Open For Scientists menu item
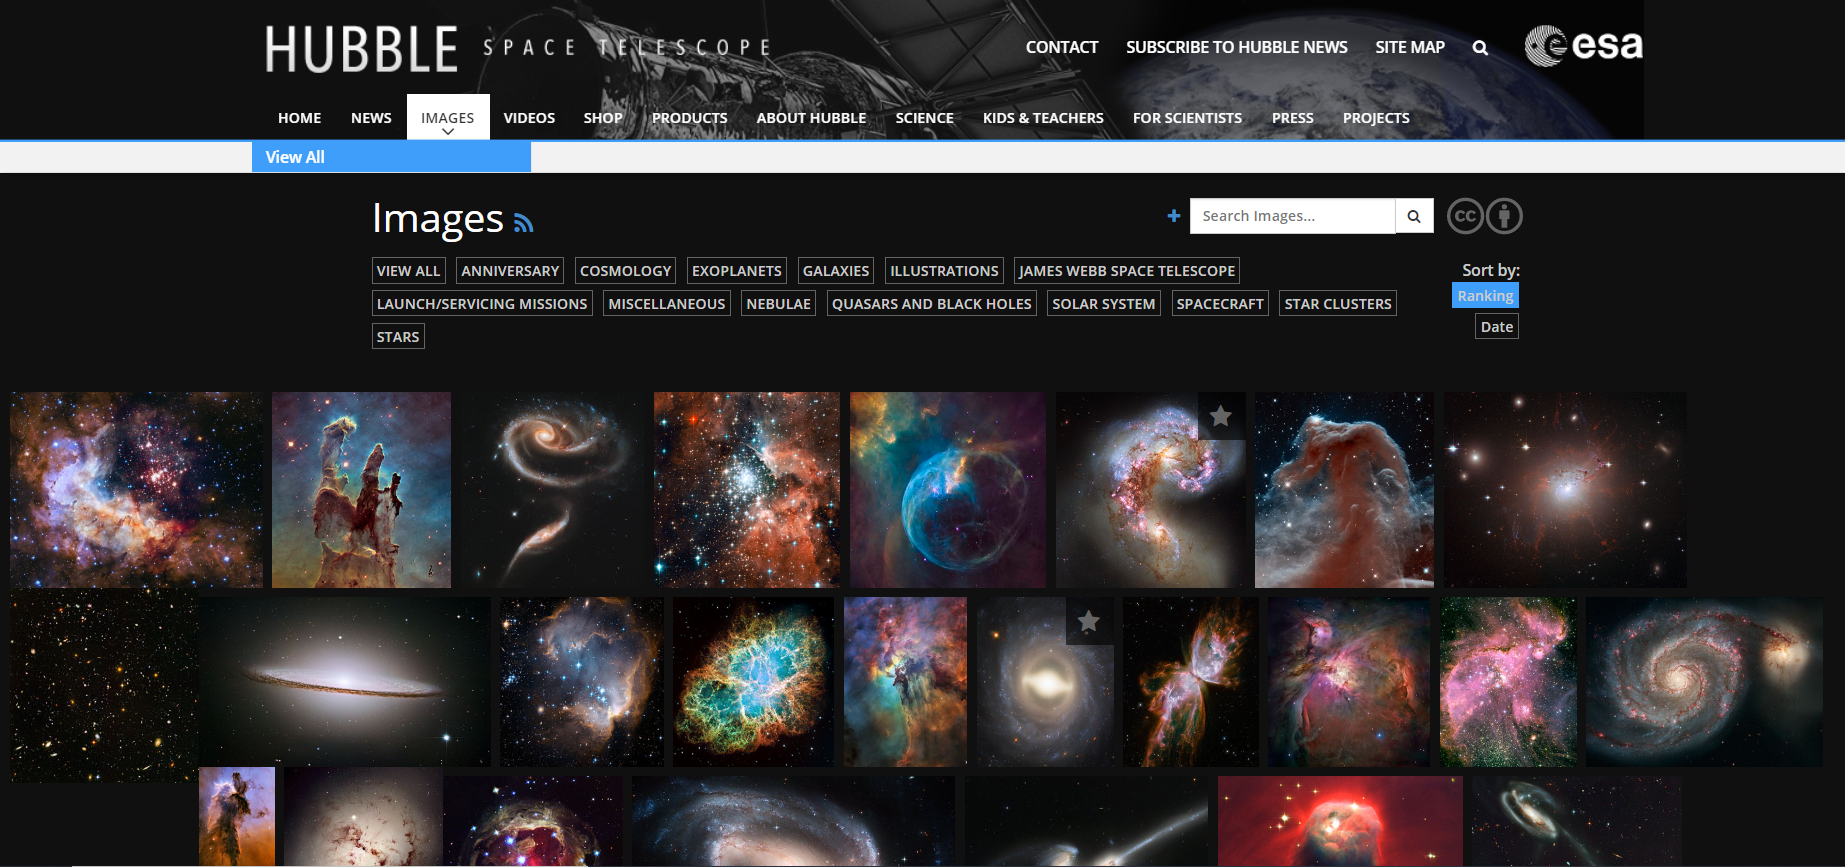1845x867 pixels. [1187, 118]
